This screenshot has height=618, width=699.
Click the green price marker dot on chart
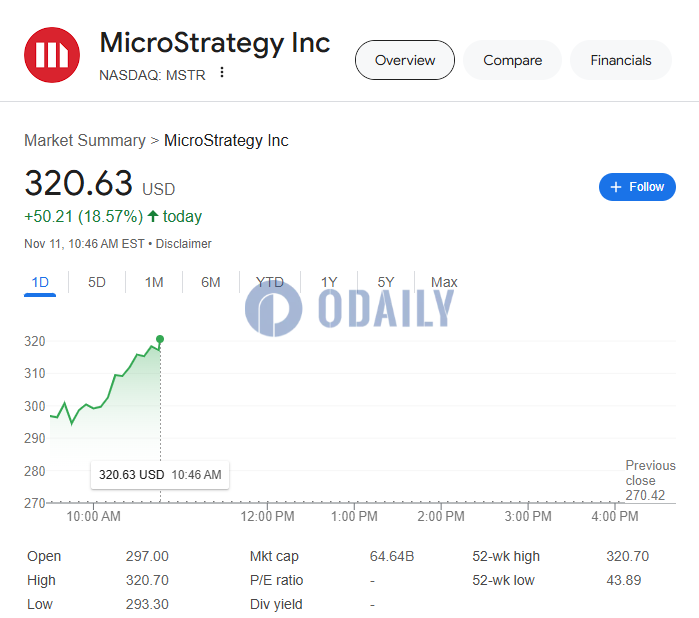point(160,339)
